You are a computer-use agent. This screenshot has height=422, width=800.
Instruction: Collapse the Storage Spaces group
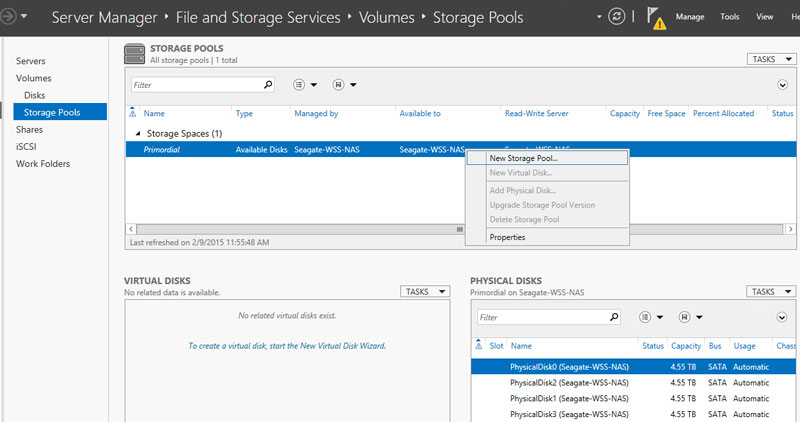(x=138, y=133)
